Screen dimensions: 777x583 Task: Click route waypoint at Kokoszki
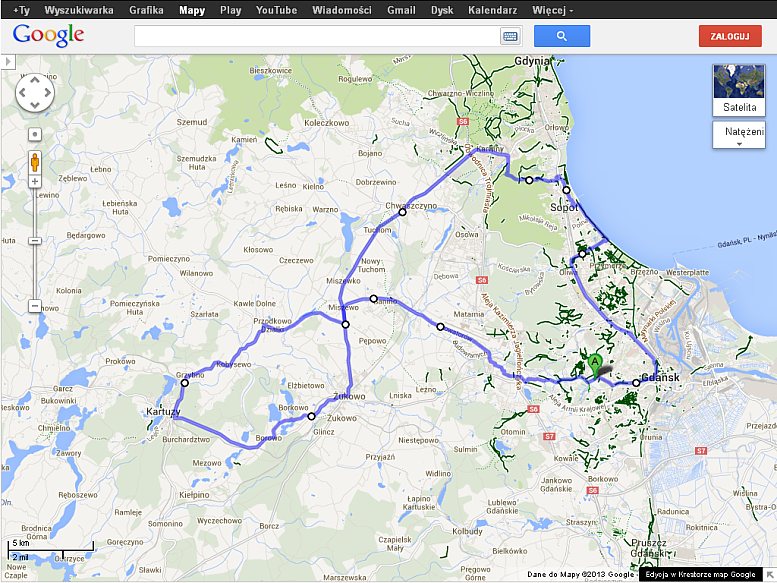pos(441,326)
